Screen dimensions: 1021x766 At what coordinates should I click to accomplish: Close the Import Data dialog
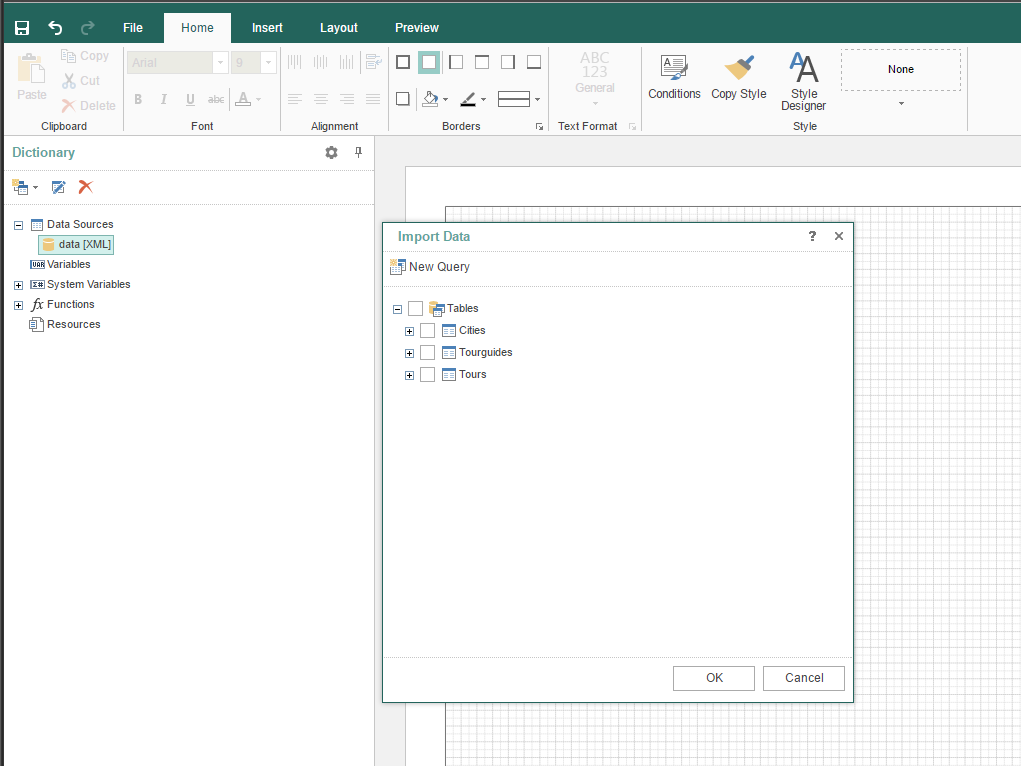839,236
